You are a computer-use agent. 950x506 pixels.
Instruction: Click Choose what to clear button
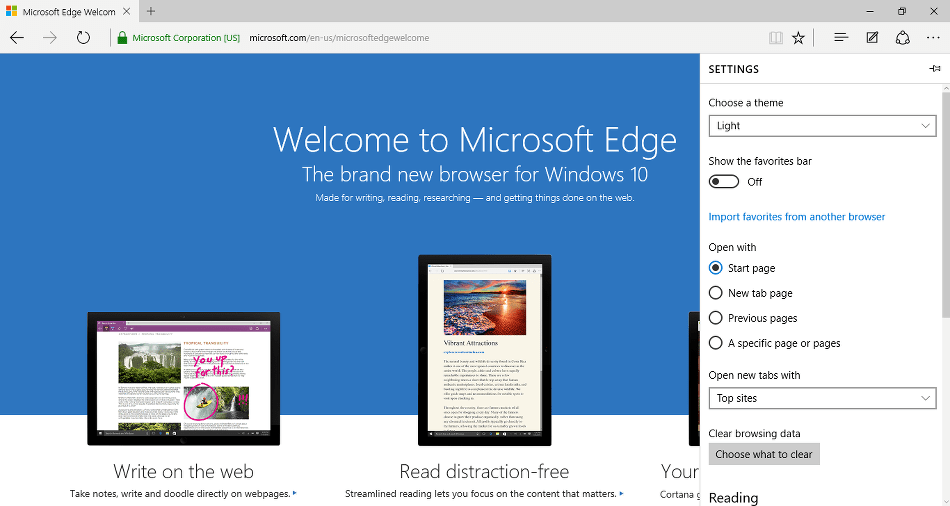(x=764, y=454)
